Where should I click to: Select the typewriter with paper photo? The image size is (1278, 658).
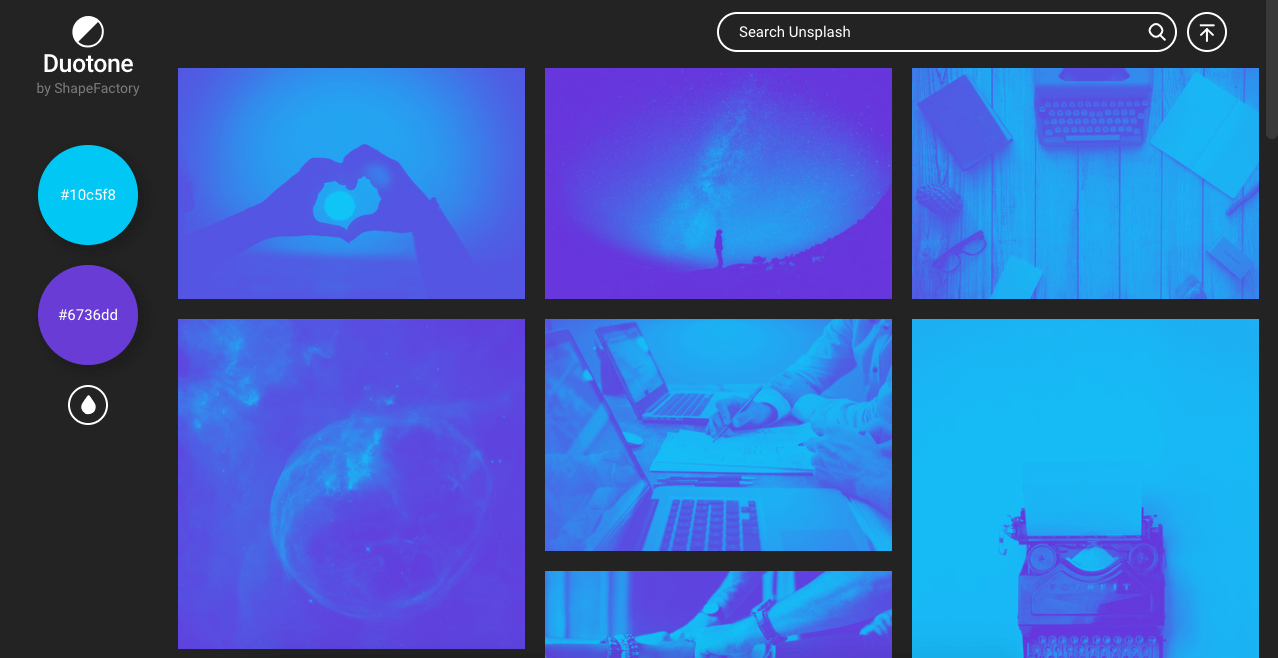click(1085, 488)
